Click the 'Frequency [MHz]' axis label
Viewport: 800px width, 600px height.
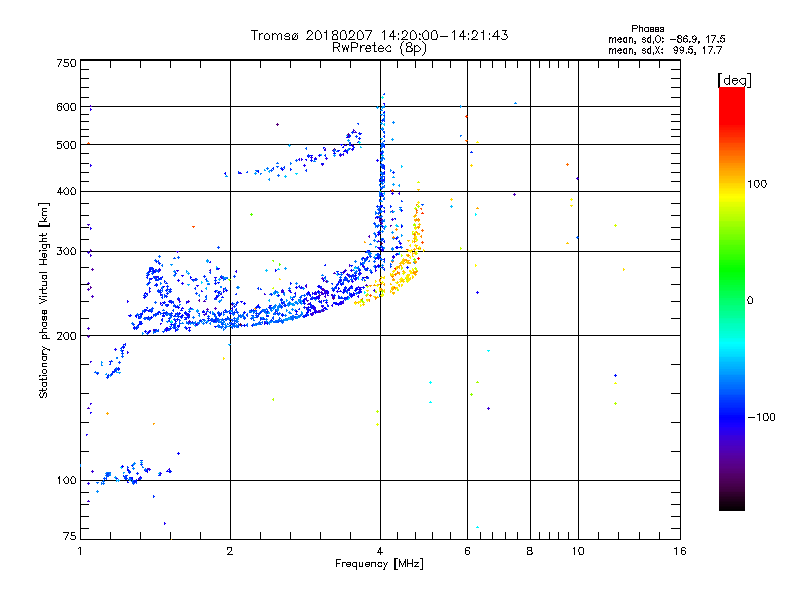coord(379,564)
